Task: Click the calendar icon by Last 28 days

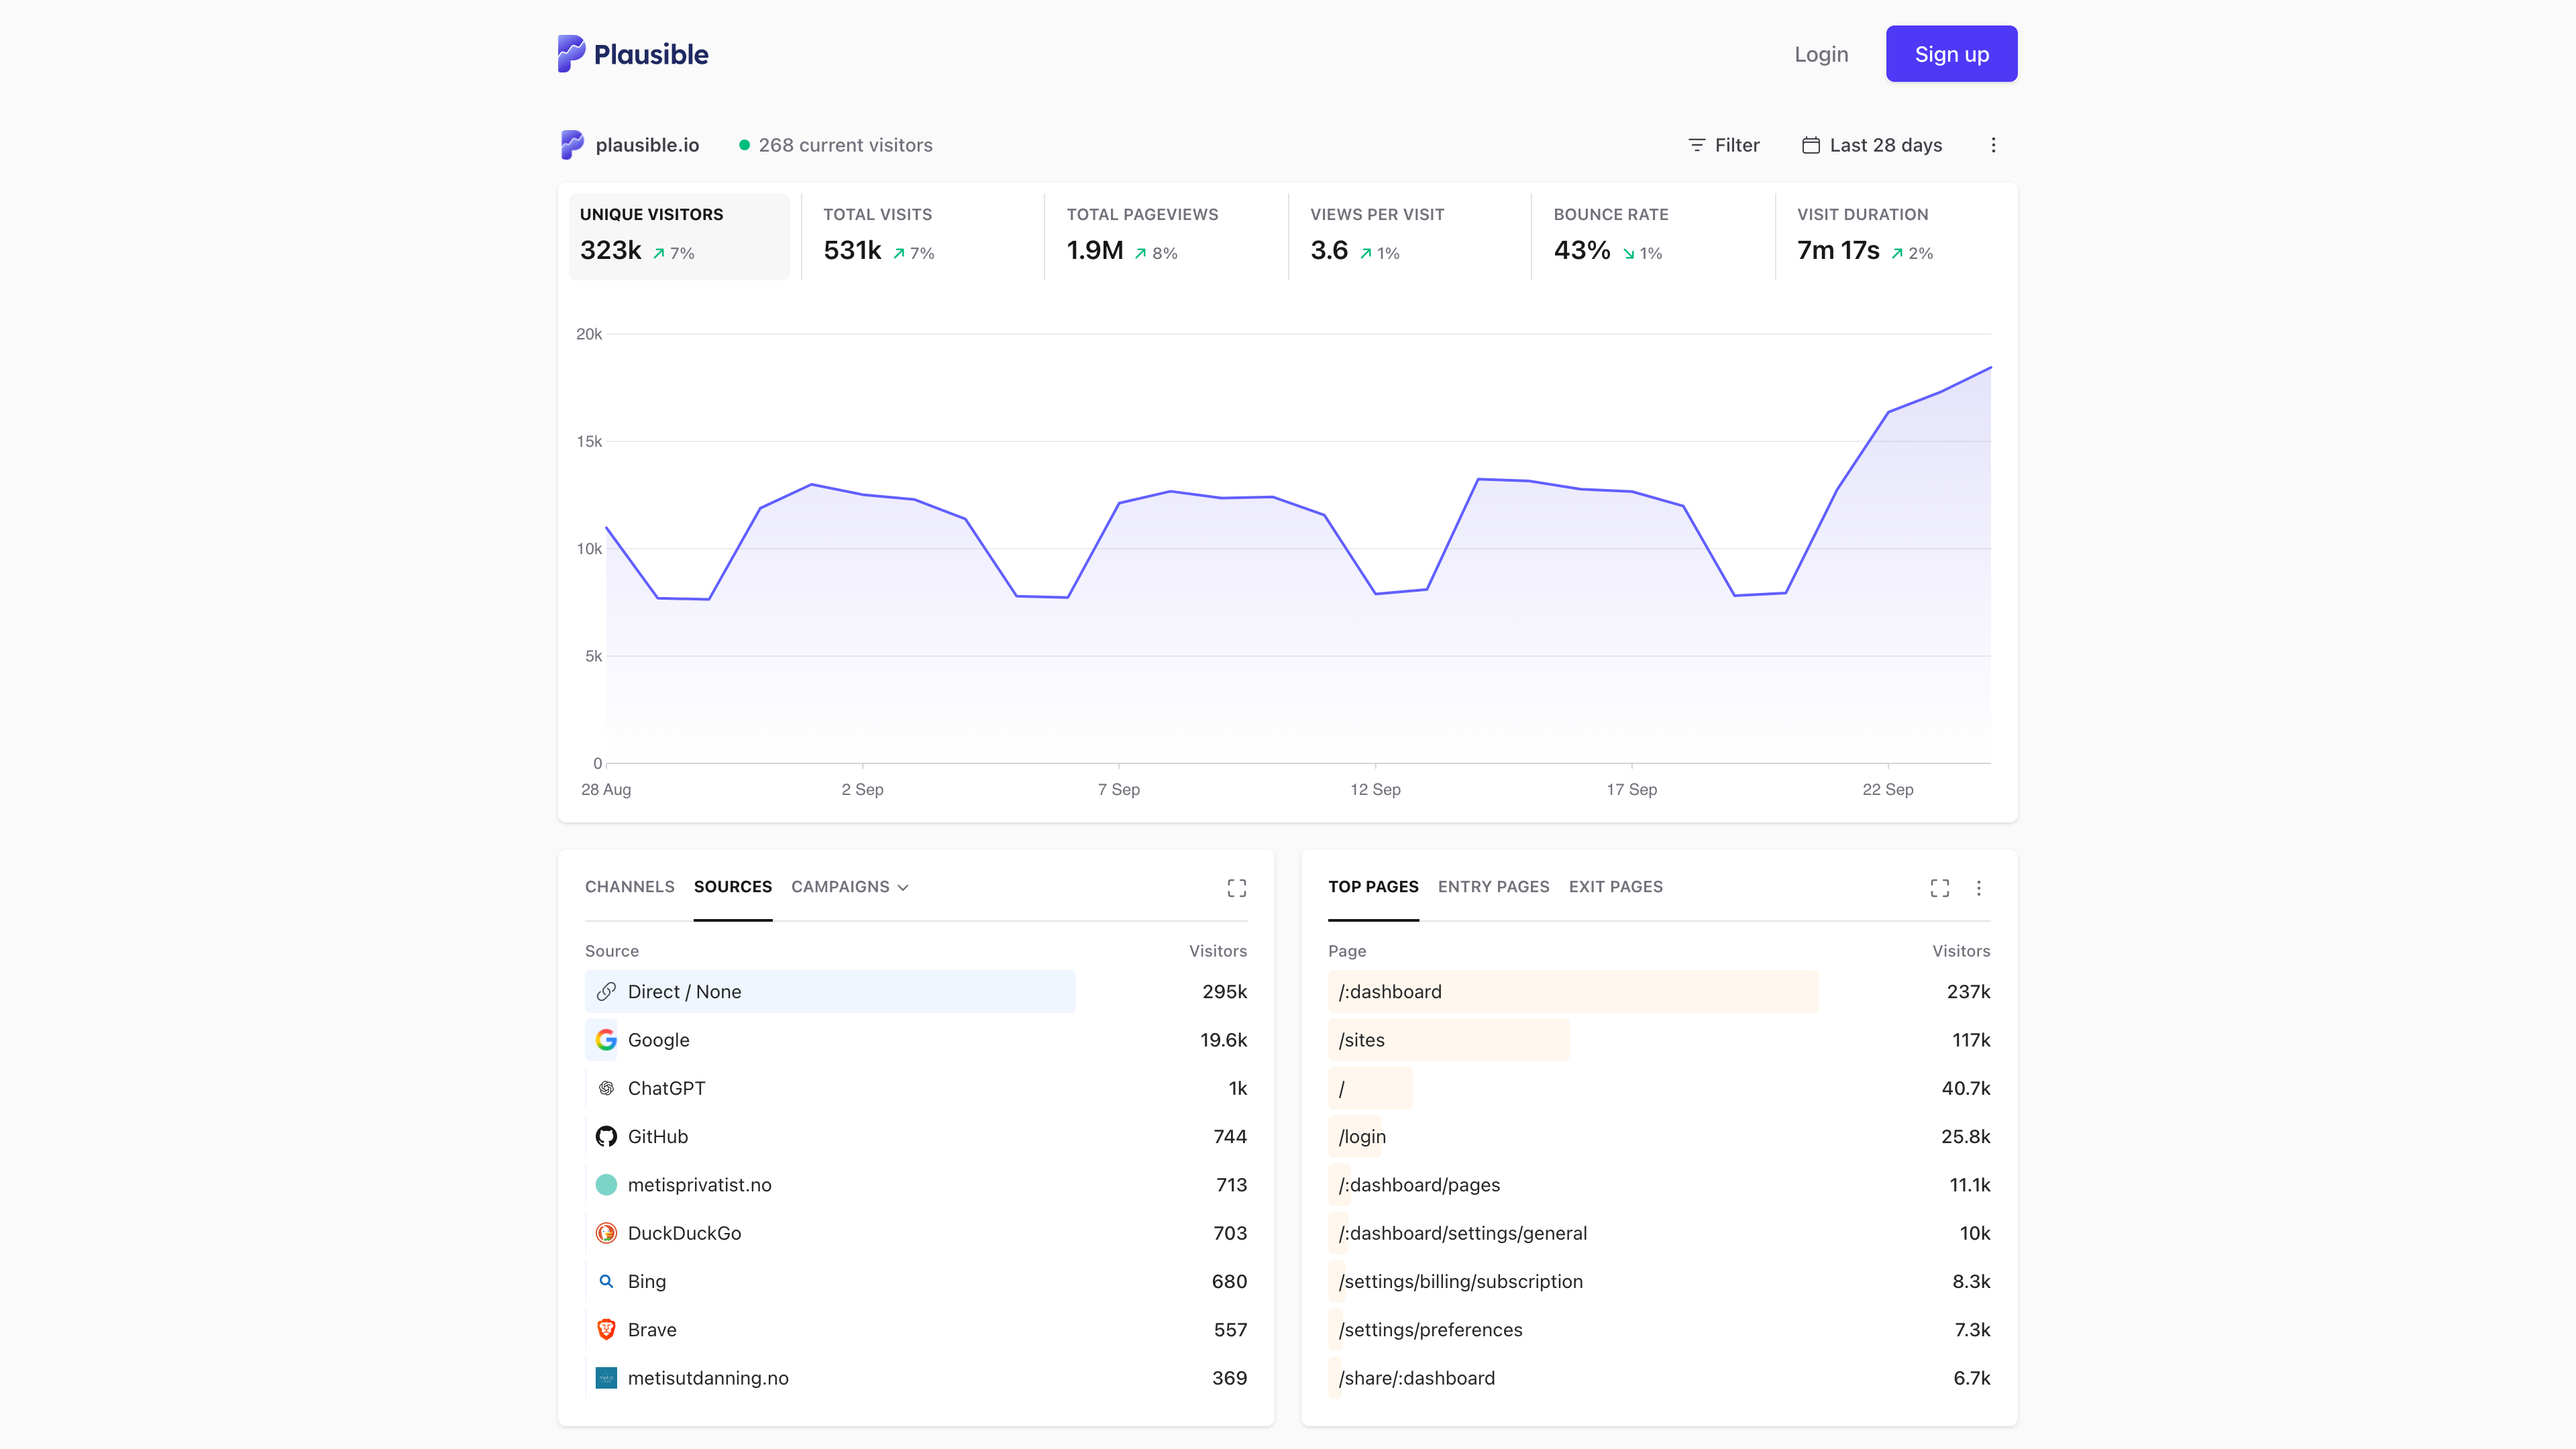Action: point(1811,145)
